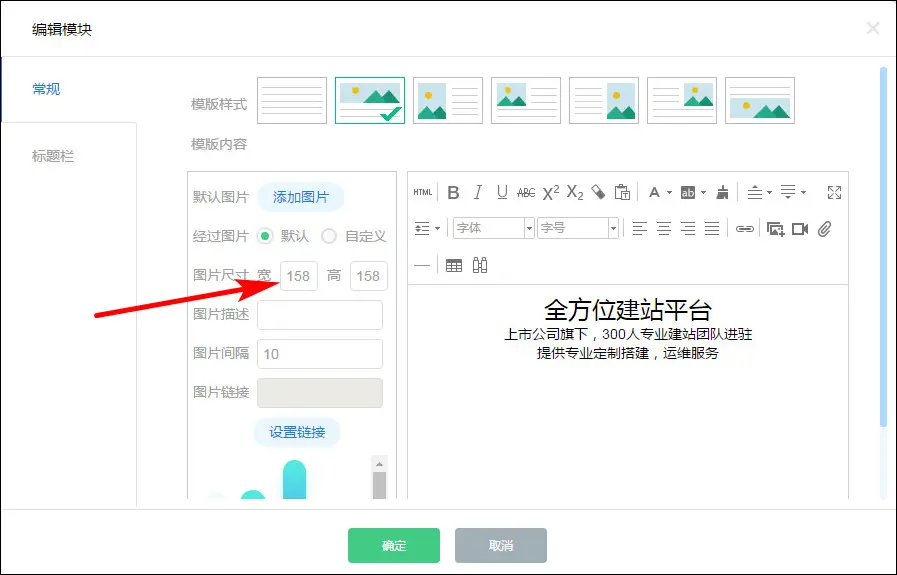Screen dimensions: 897x575
Task: Confirm with the 确定 button
Action: pos(394,546)
